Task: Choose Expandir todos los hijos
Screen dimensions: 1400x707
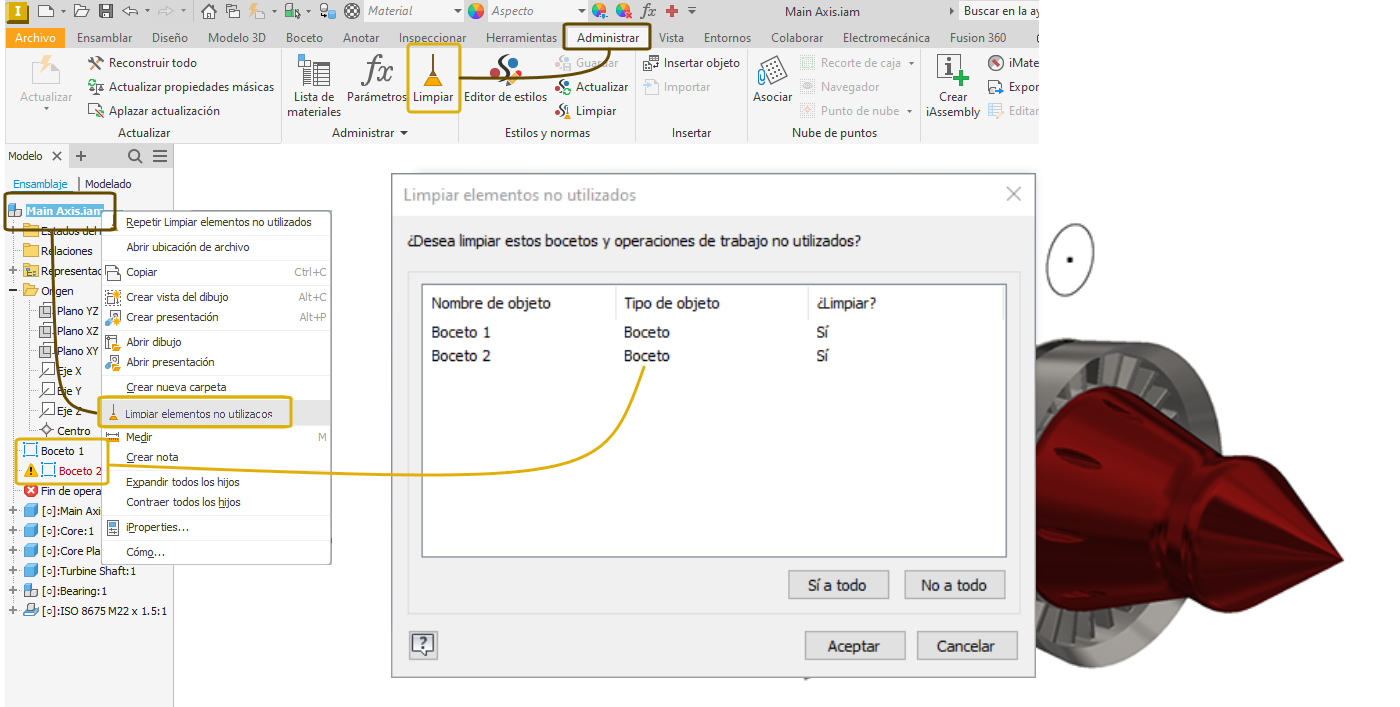Action: click(216, 482)
